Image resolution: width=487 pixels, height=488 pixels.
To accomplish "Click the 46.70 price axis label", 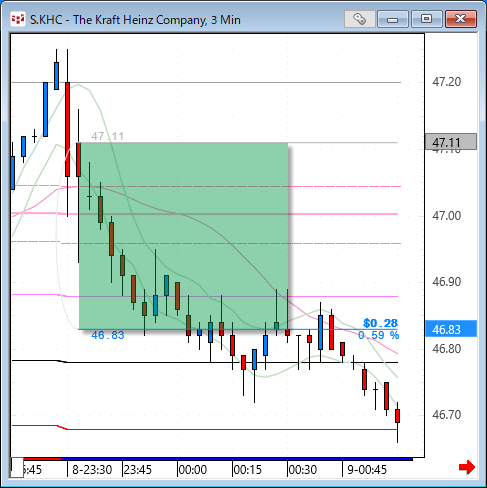I will [446, 415].
